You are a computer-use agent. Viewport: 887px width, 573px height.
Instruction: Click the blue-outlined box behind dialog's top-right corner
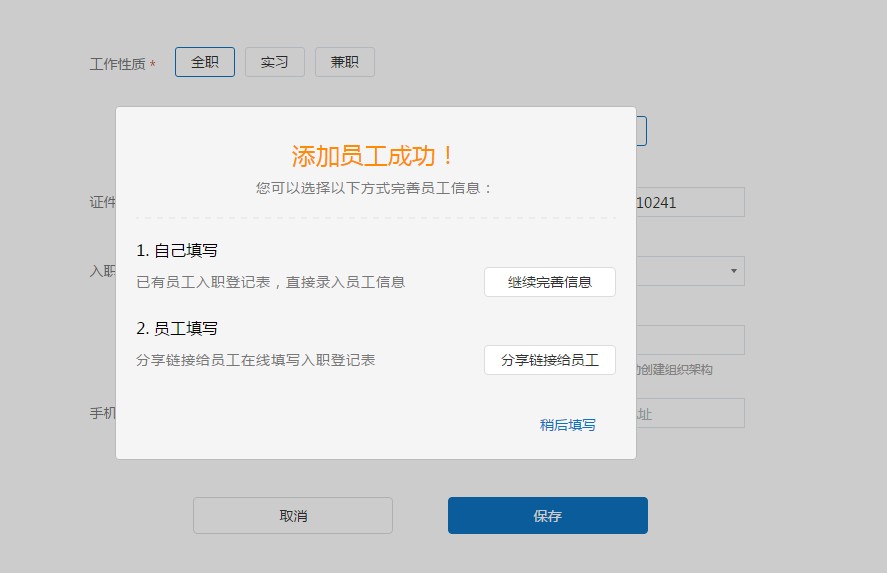click(642, 131)
